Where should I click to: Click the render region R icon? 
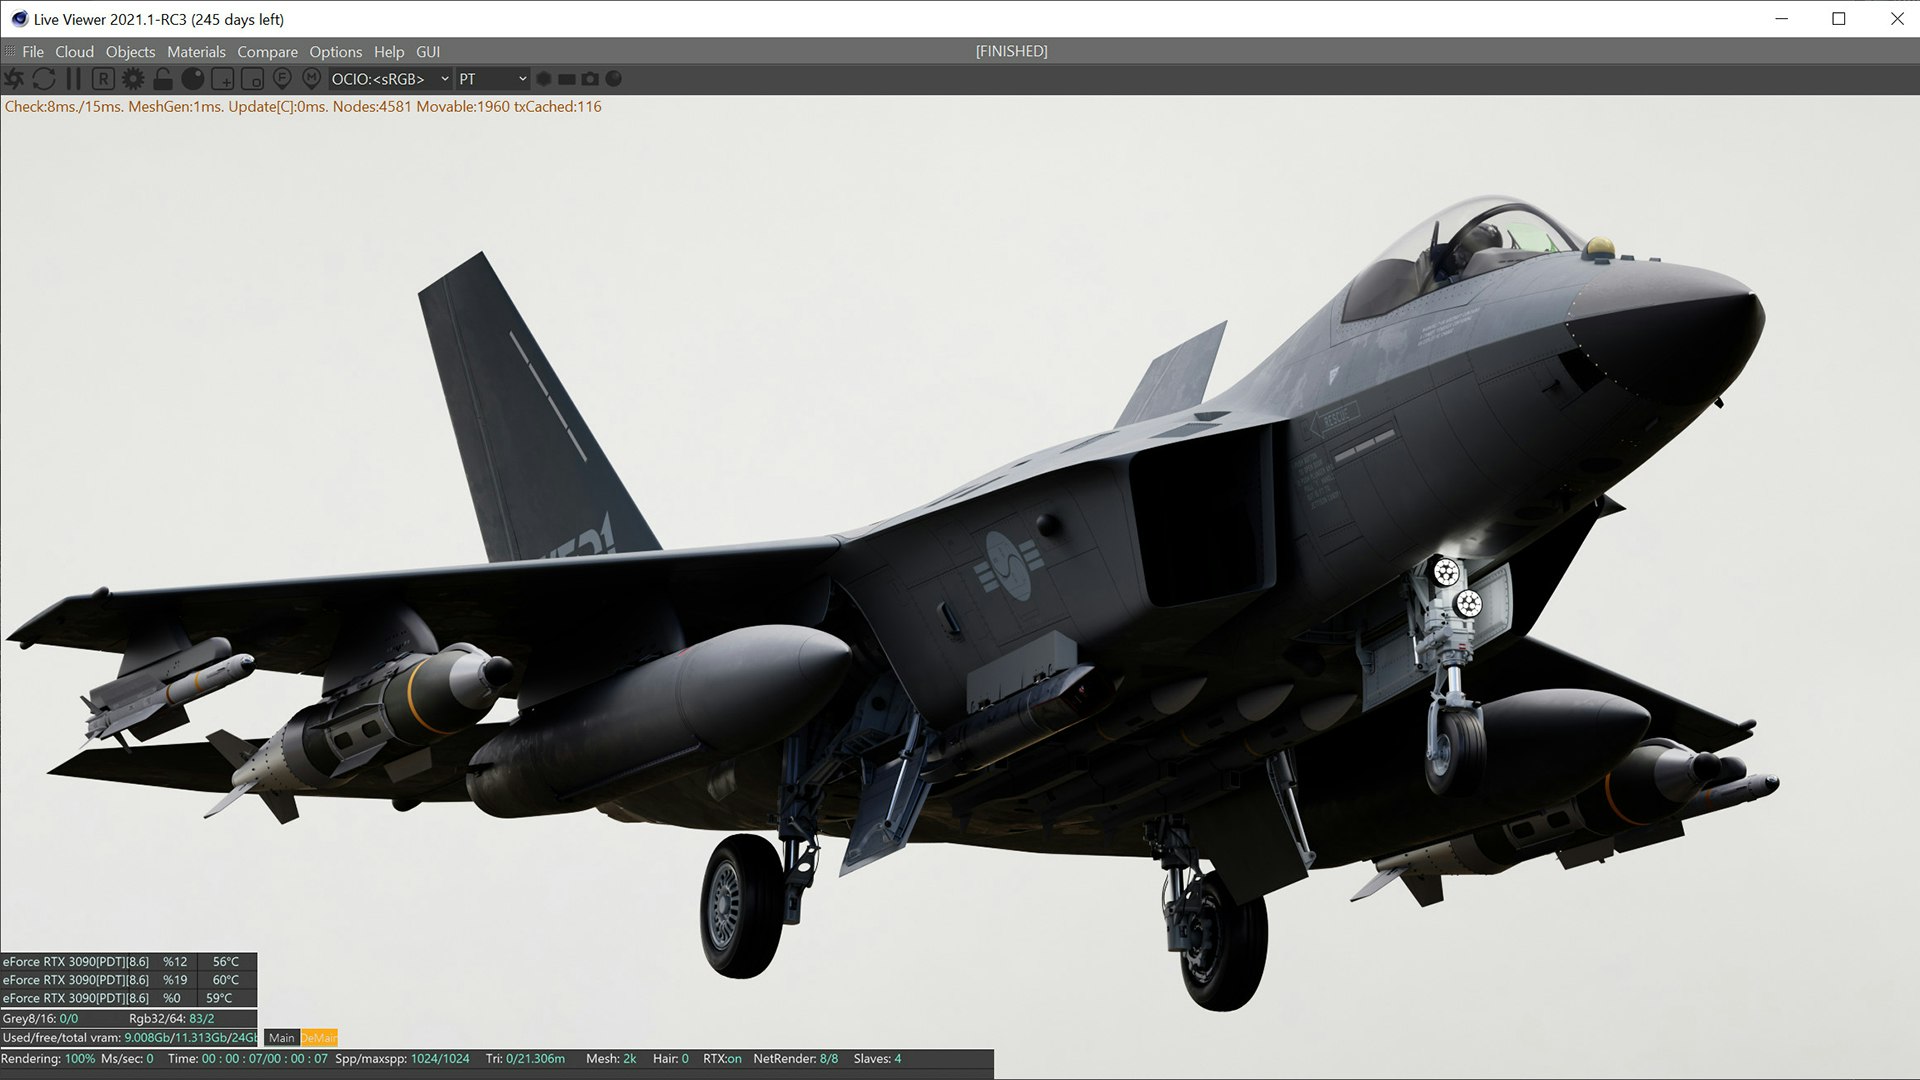tap(103, 78)
